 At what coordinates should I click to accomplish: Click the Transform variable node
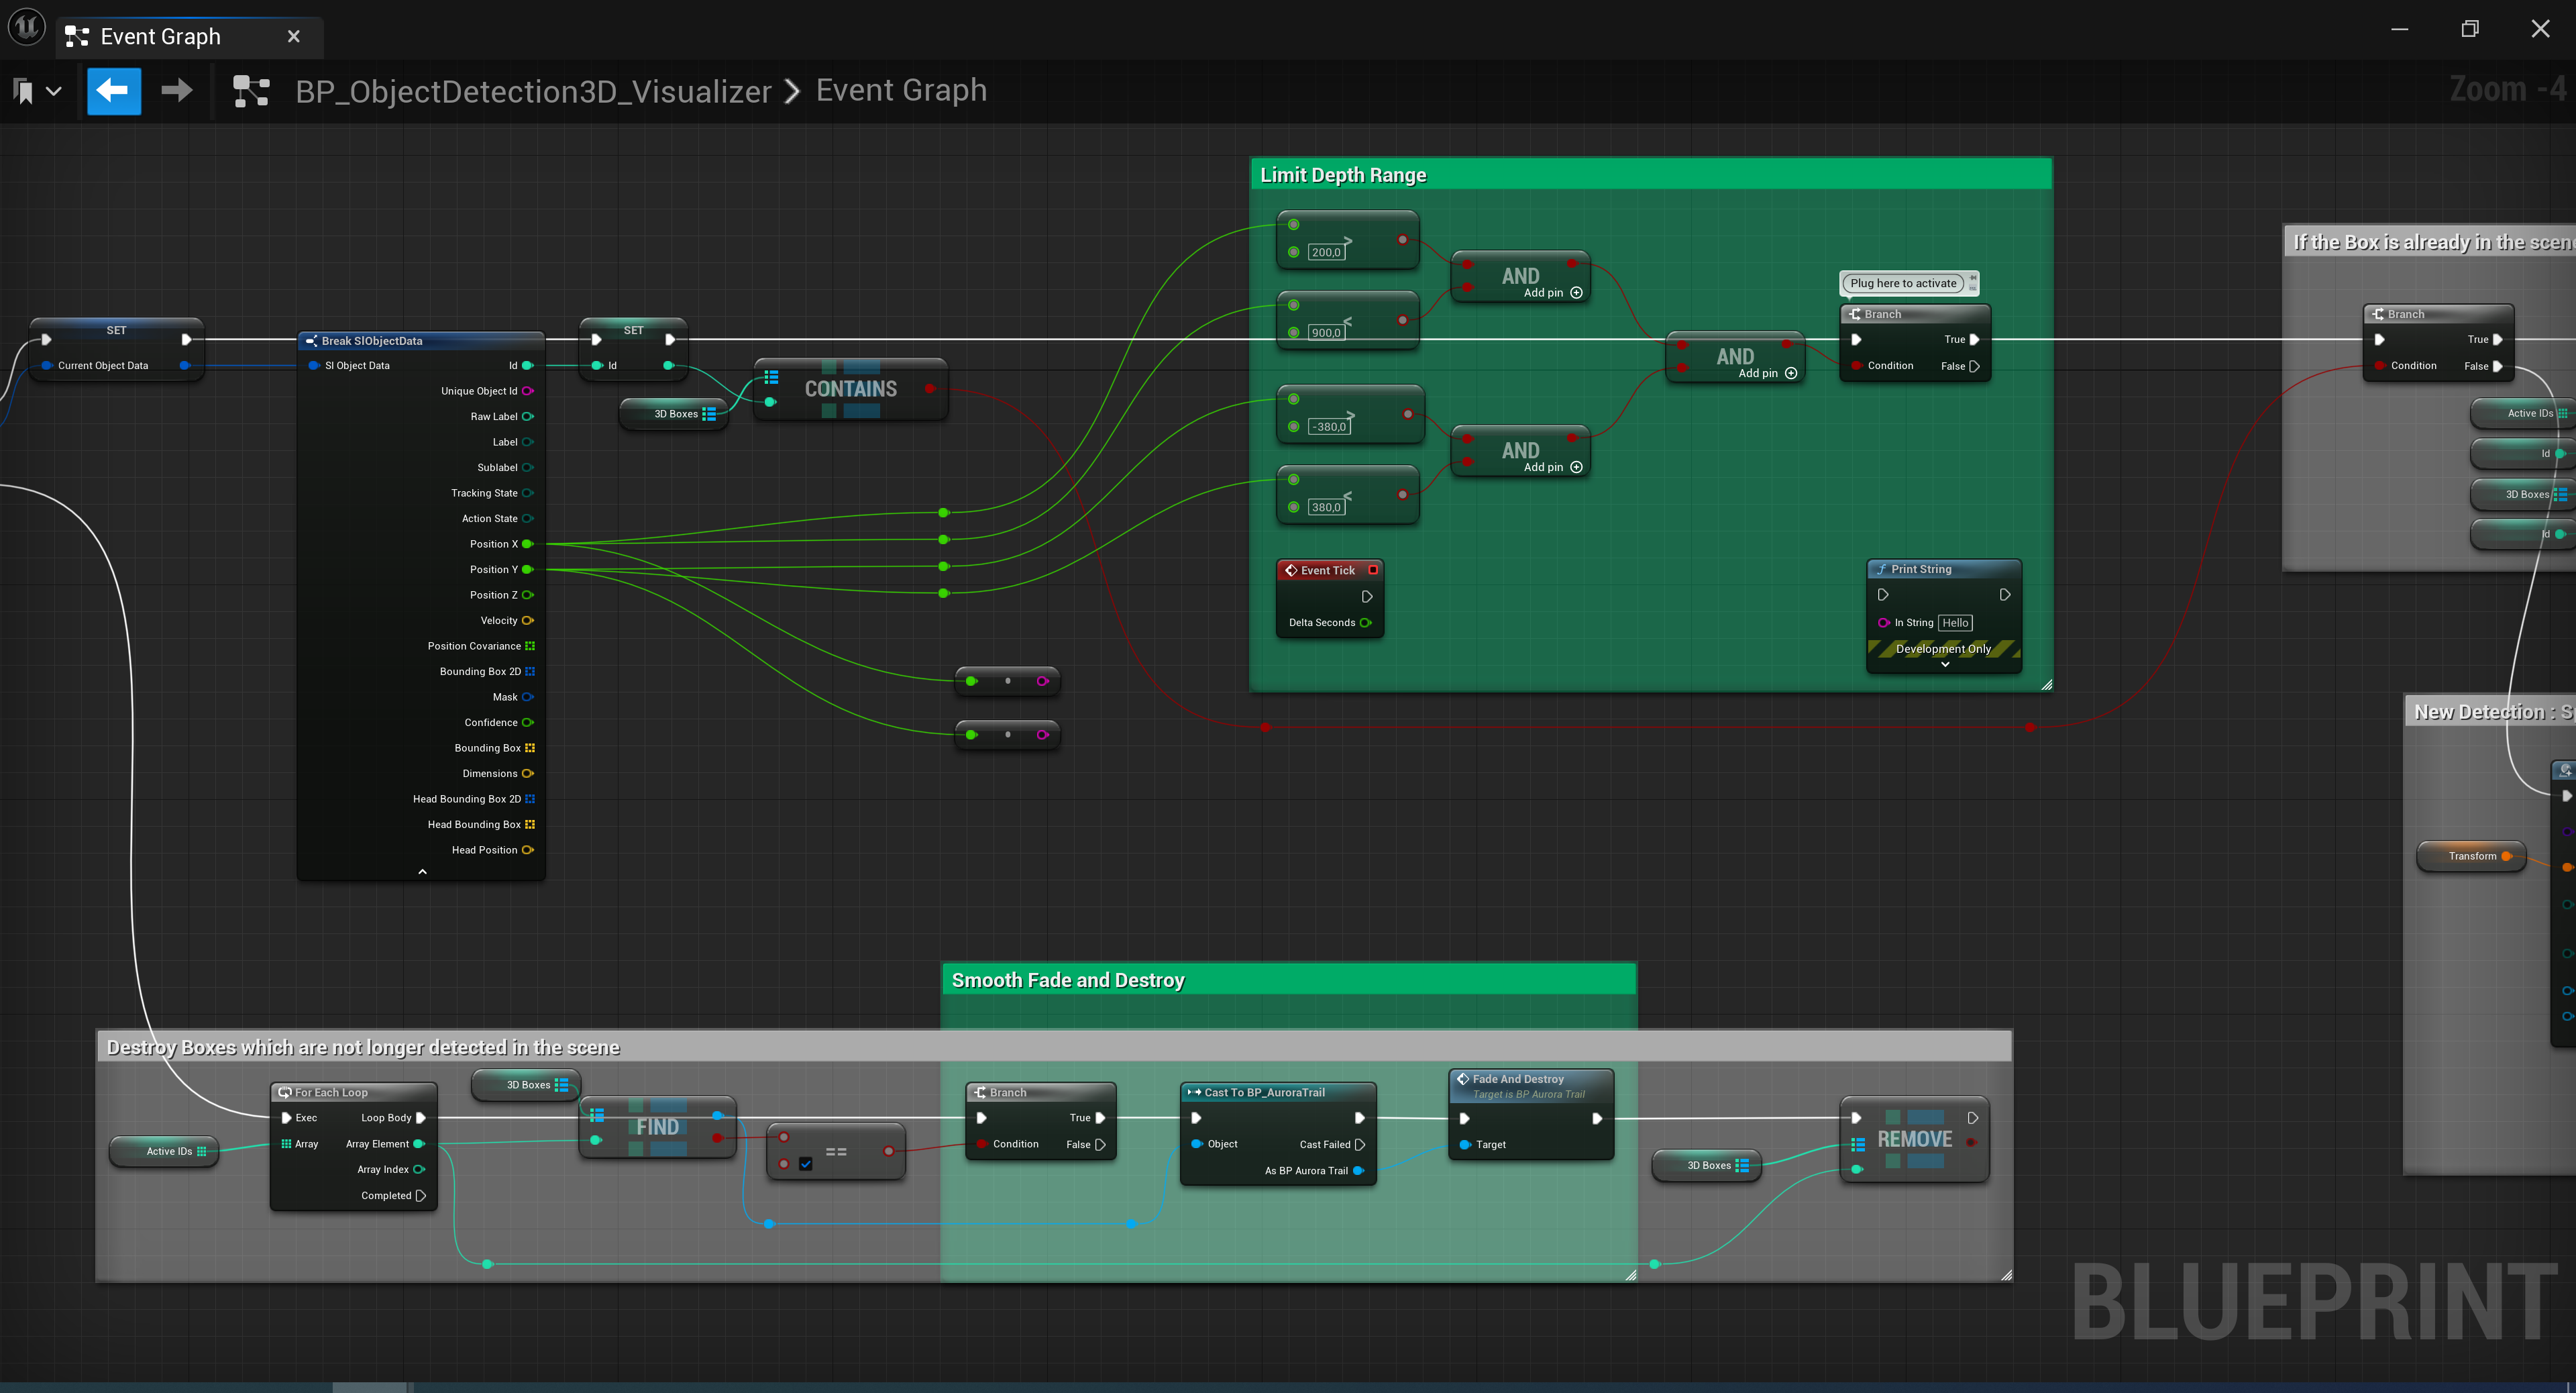2472,856
